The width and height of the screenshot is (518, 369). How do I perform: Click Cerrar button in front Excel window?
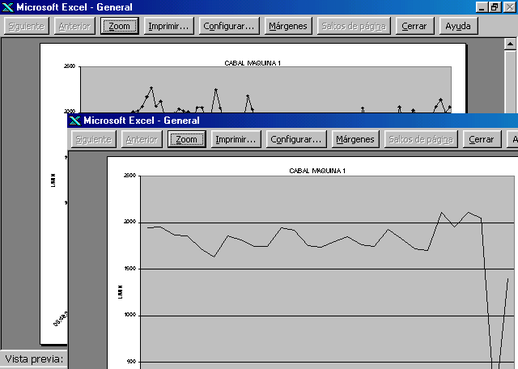[482, 139]
